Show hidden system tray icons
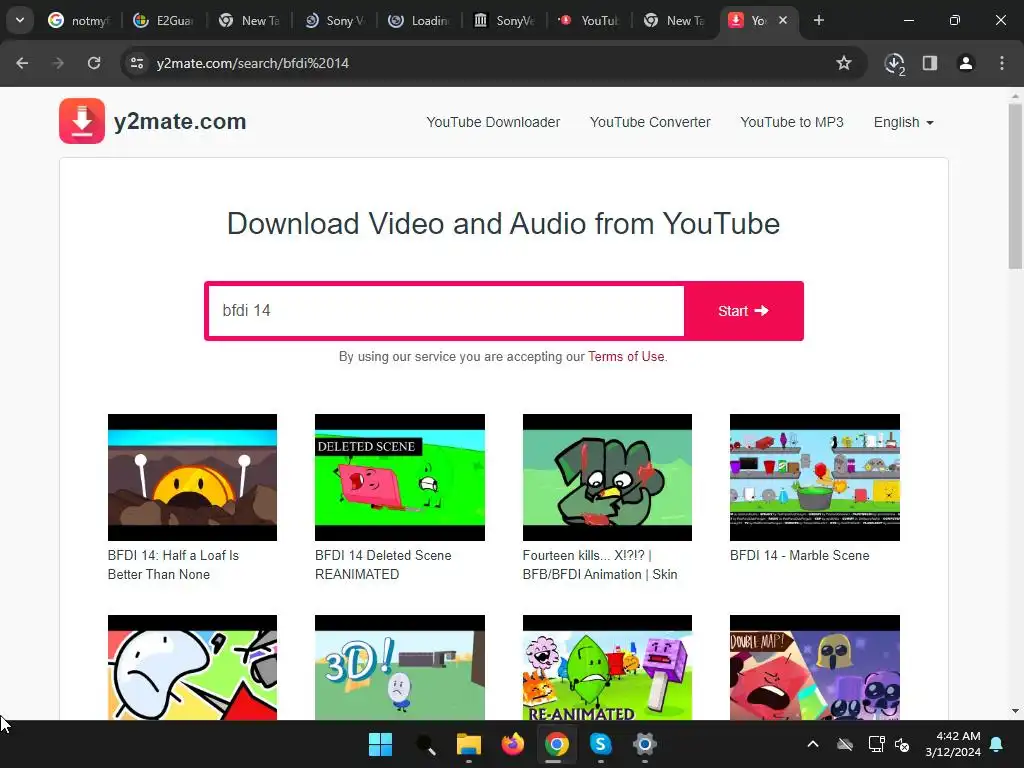 click(813, 744)
